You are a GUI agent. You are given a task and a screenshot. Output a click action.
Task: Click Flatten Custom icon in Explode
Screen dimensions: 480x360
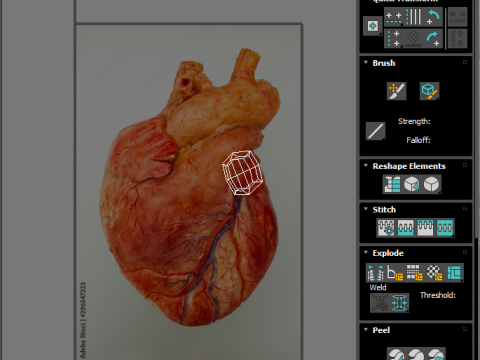(x=454, y=273)
